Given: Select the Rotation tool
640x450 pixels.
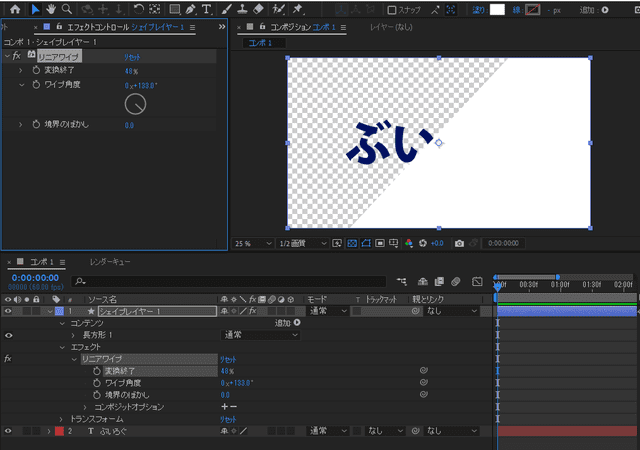Looking at the screenshot, I should coord(139,9).
